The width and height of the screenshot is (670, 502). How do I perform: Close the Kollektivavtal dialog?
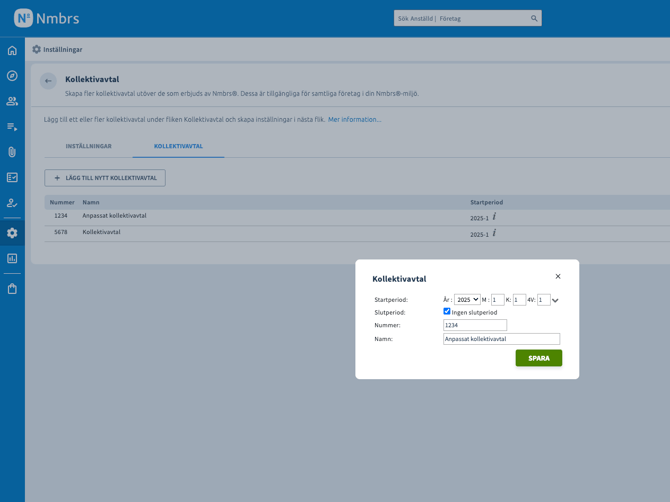point(558,277)
